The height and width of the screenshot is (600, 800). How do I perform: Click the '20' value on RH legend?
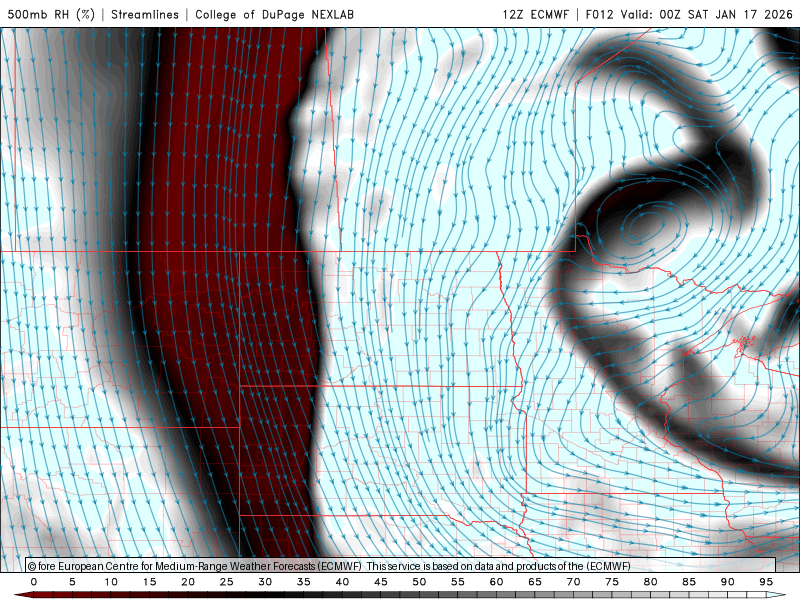(x=188, y=582)
